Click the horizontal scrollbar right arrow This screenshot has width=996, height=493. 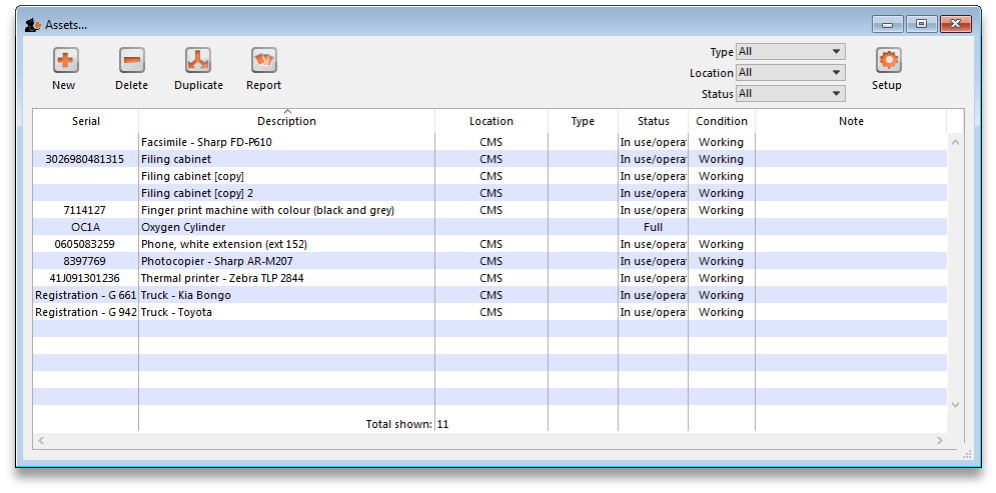(x=939, y=440)
